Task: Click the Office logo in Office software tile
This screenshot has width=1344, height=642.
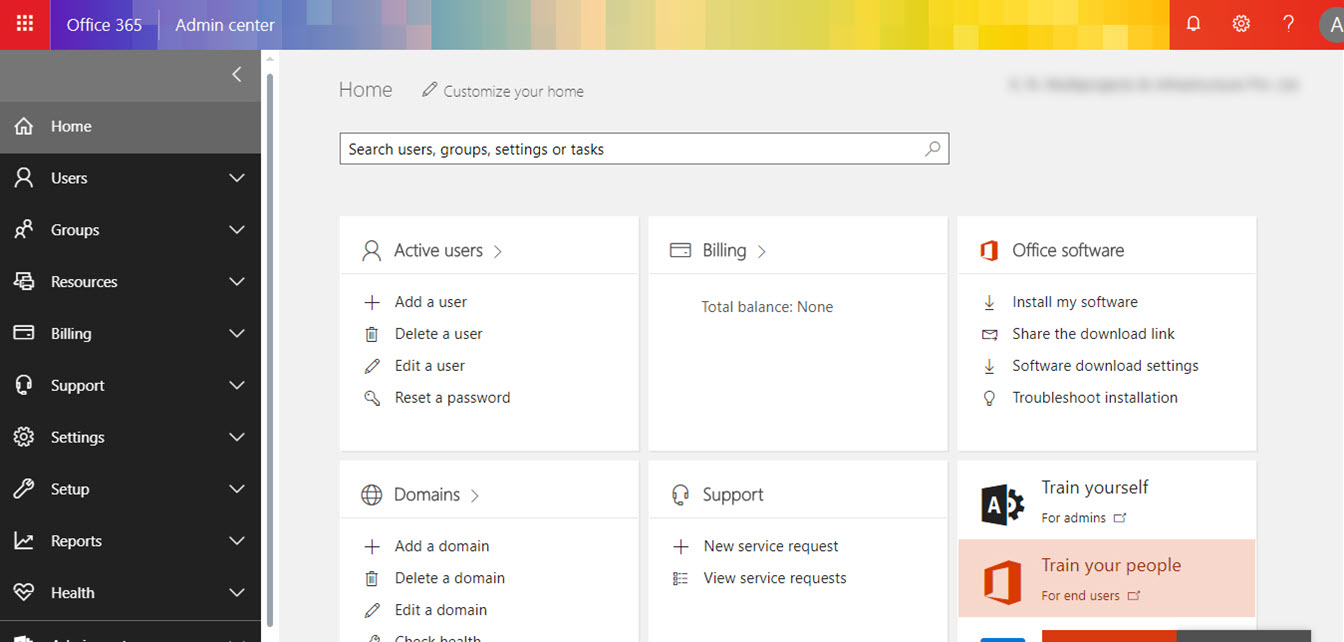Action: tap(989, 251)
